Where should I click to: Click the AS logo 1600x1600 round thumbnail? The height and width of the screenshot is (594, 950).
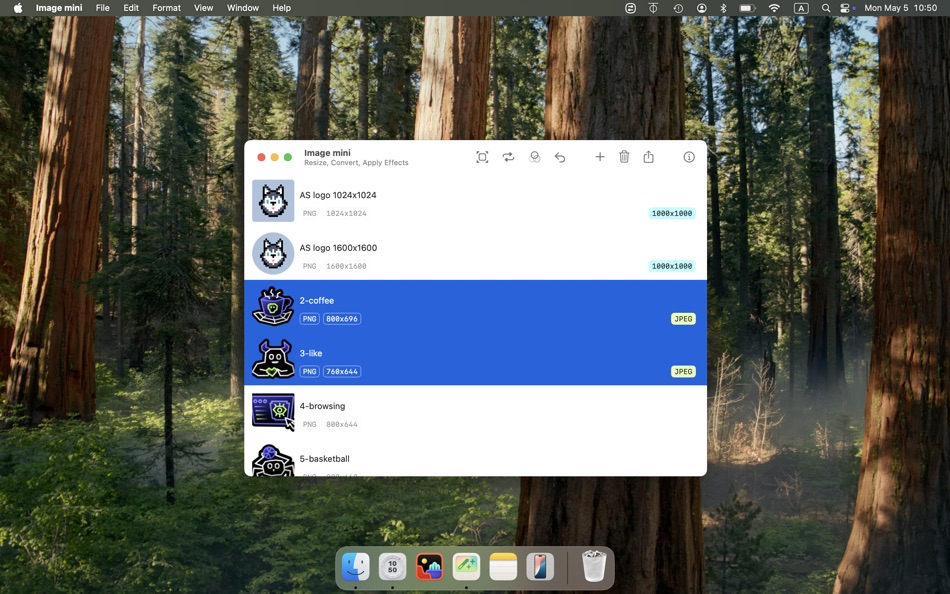[x=273, y=253]
